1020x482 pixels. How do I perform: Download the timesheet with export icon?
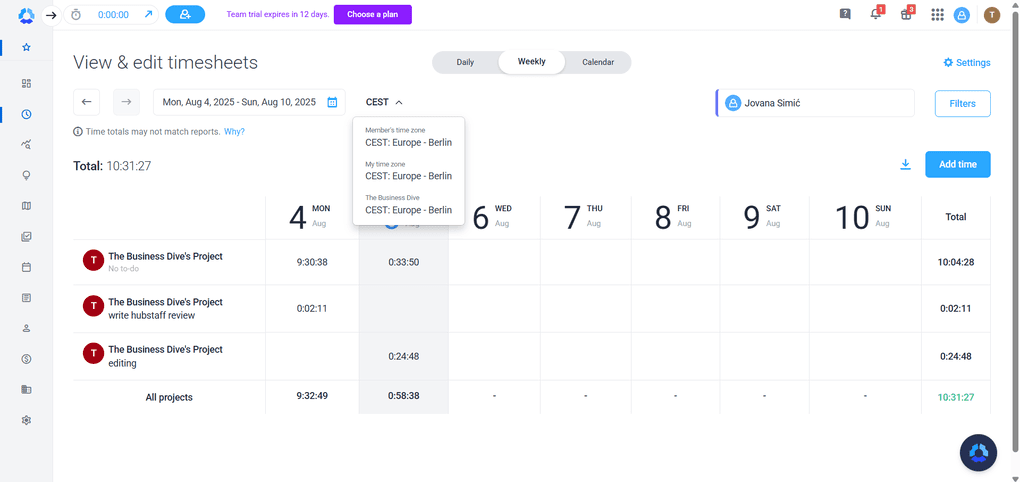coord(905,165)
